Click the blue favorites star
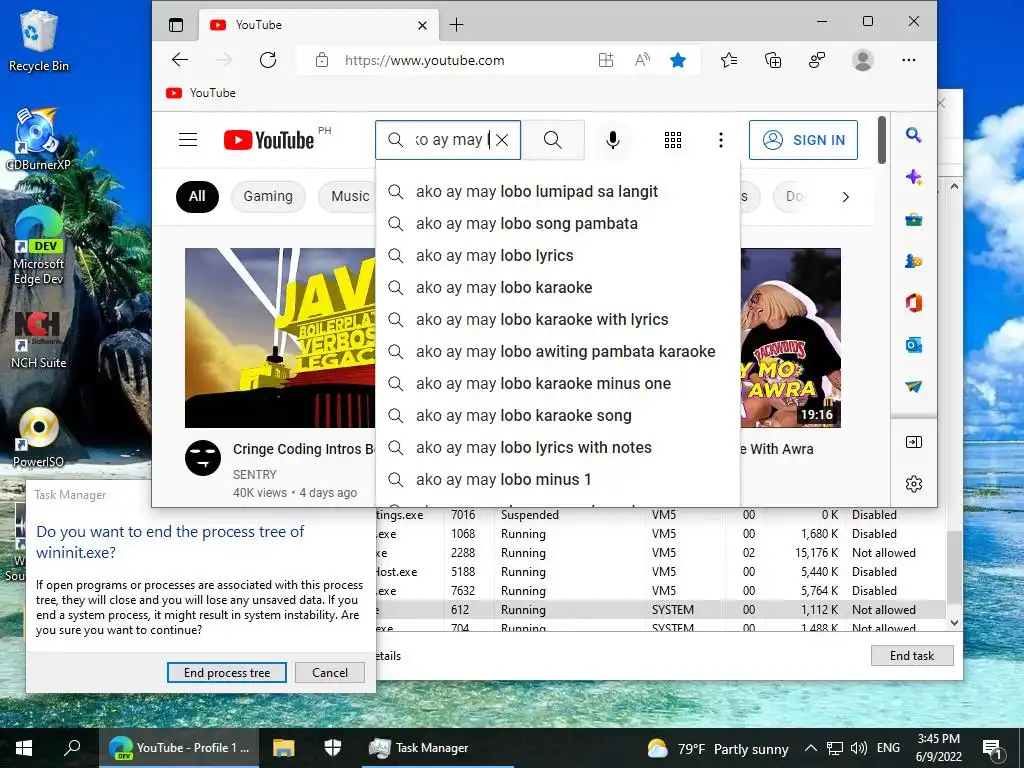This screenshot has height=768, width=1024. click(678, 60)
